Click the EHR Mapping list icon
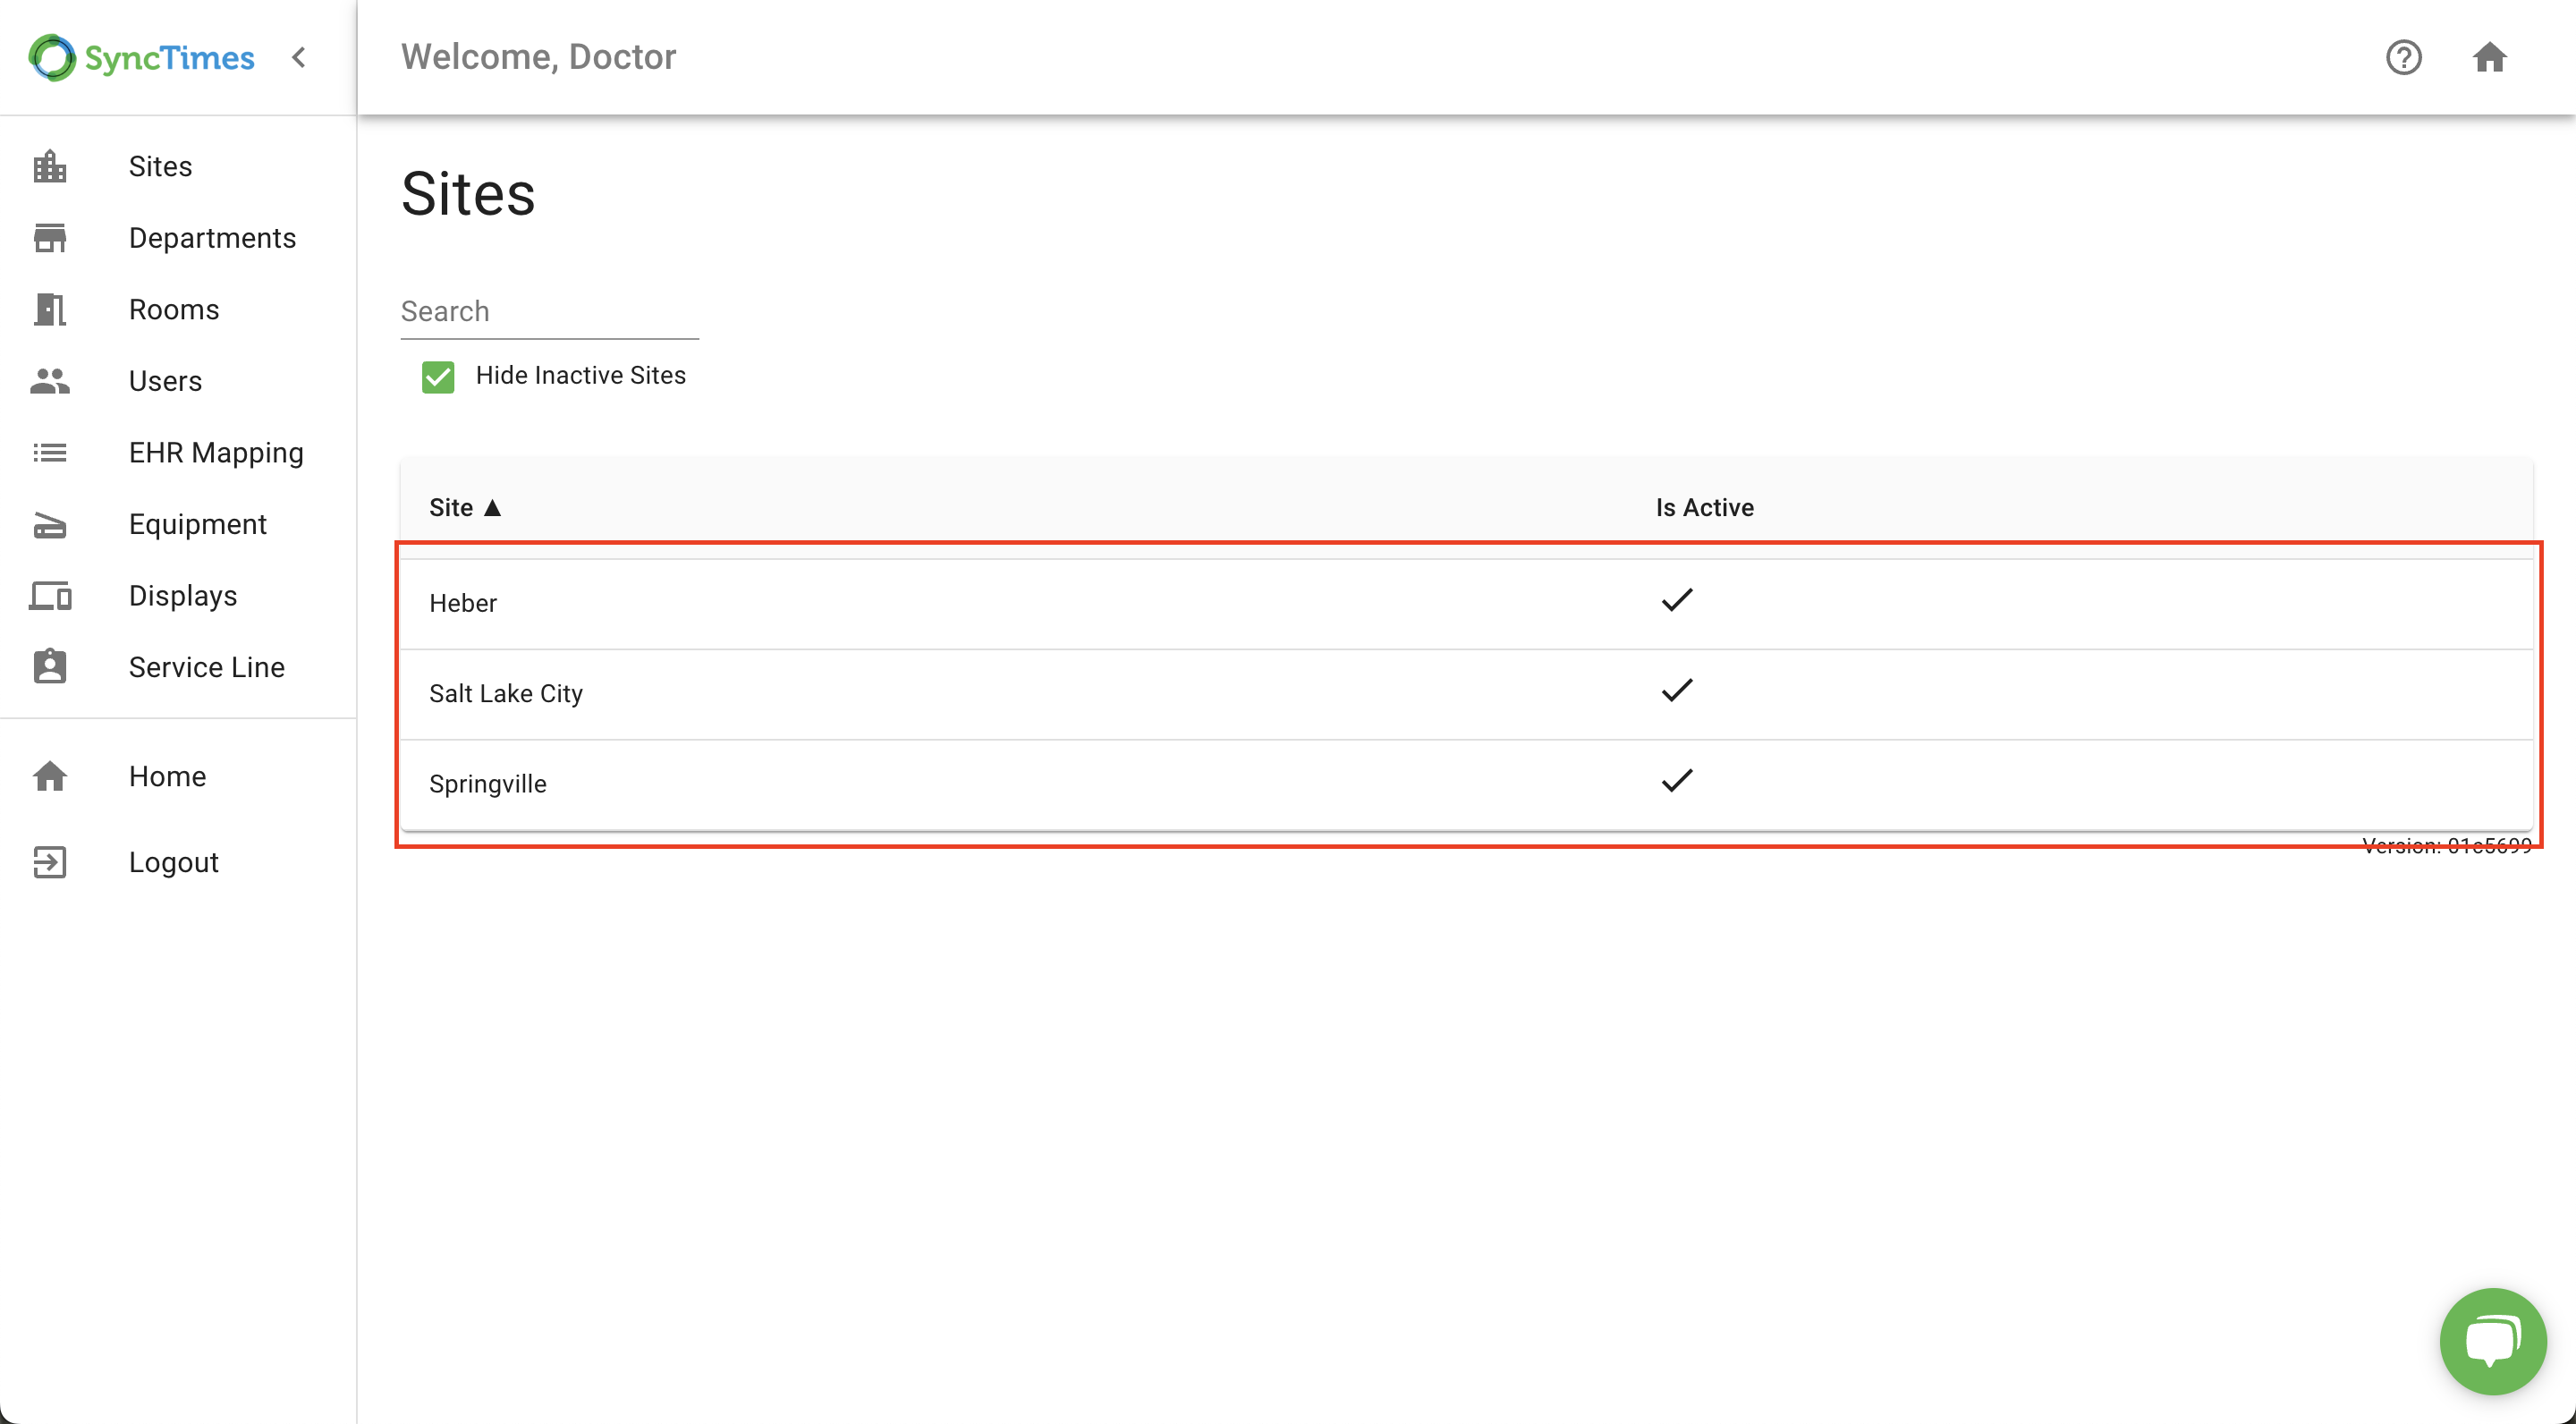This screenshot has height=1424, width=2576. coord(50,453)
